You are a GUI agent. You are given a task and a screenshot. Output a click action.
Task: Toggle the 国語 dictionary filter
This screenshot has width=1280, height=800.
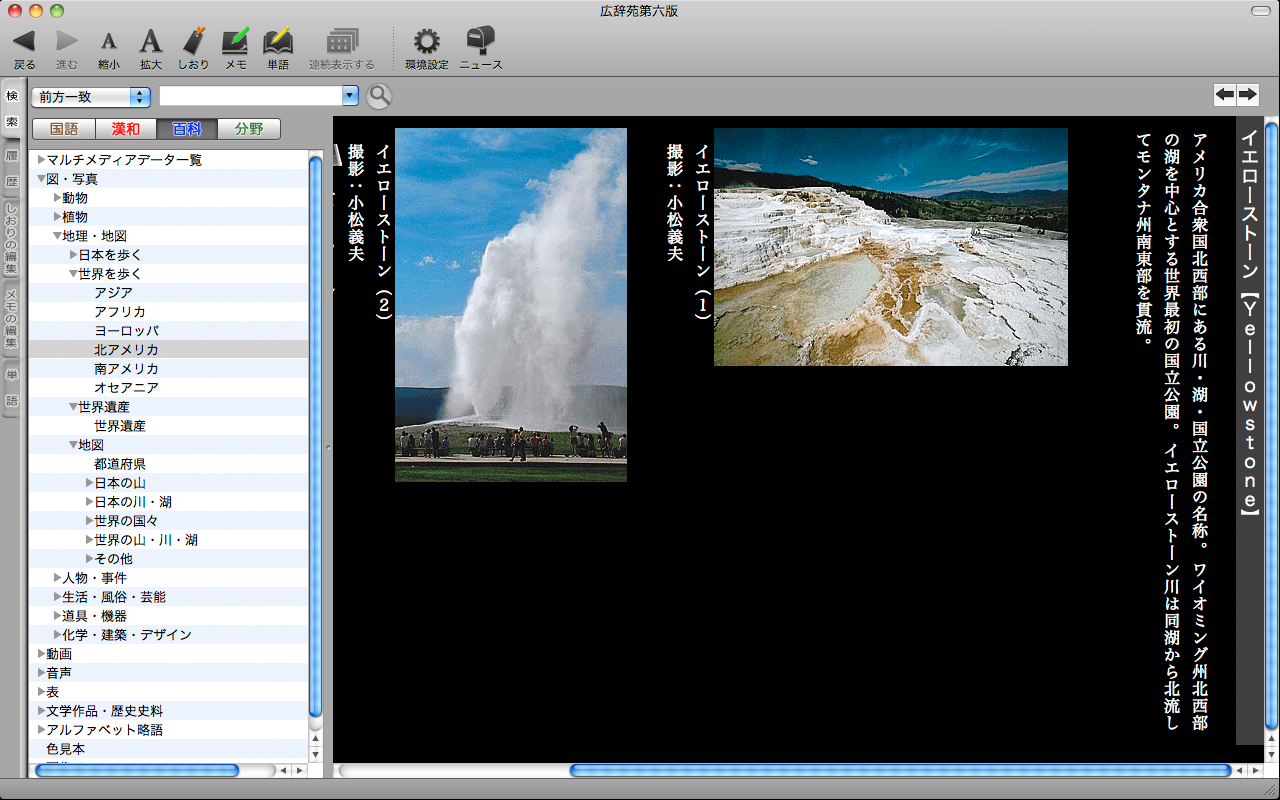(x=64, y=129)
